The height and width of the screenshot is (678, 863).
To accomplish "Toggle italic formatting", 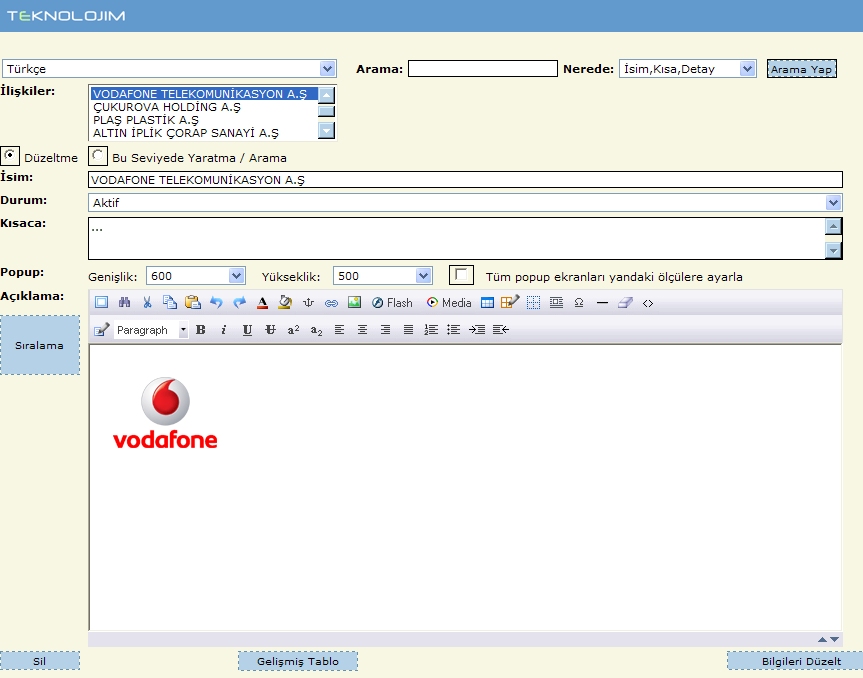I will pyautogui.click(x=223, y=330).
